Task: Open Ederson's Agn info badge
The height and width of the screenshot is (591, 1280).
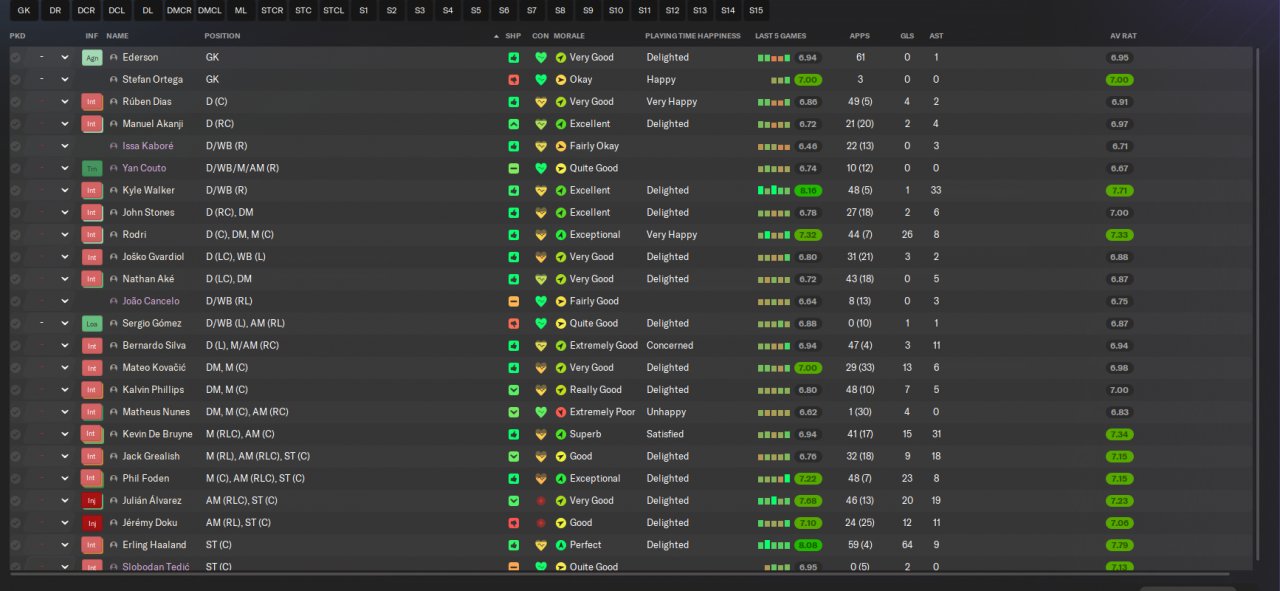Action: (92, 57)
